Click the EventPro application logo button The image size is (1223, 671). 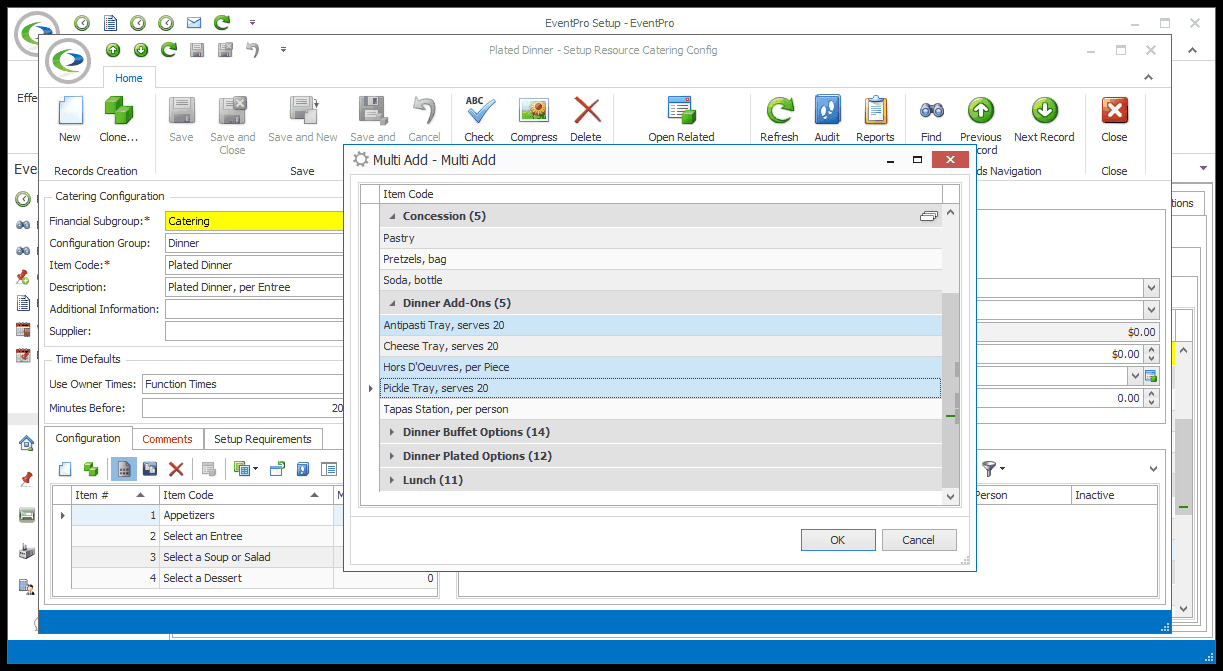(67, 61)
